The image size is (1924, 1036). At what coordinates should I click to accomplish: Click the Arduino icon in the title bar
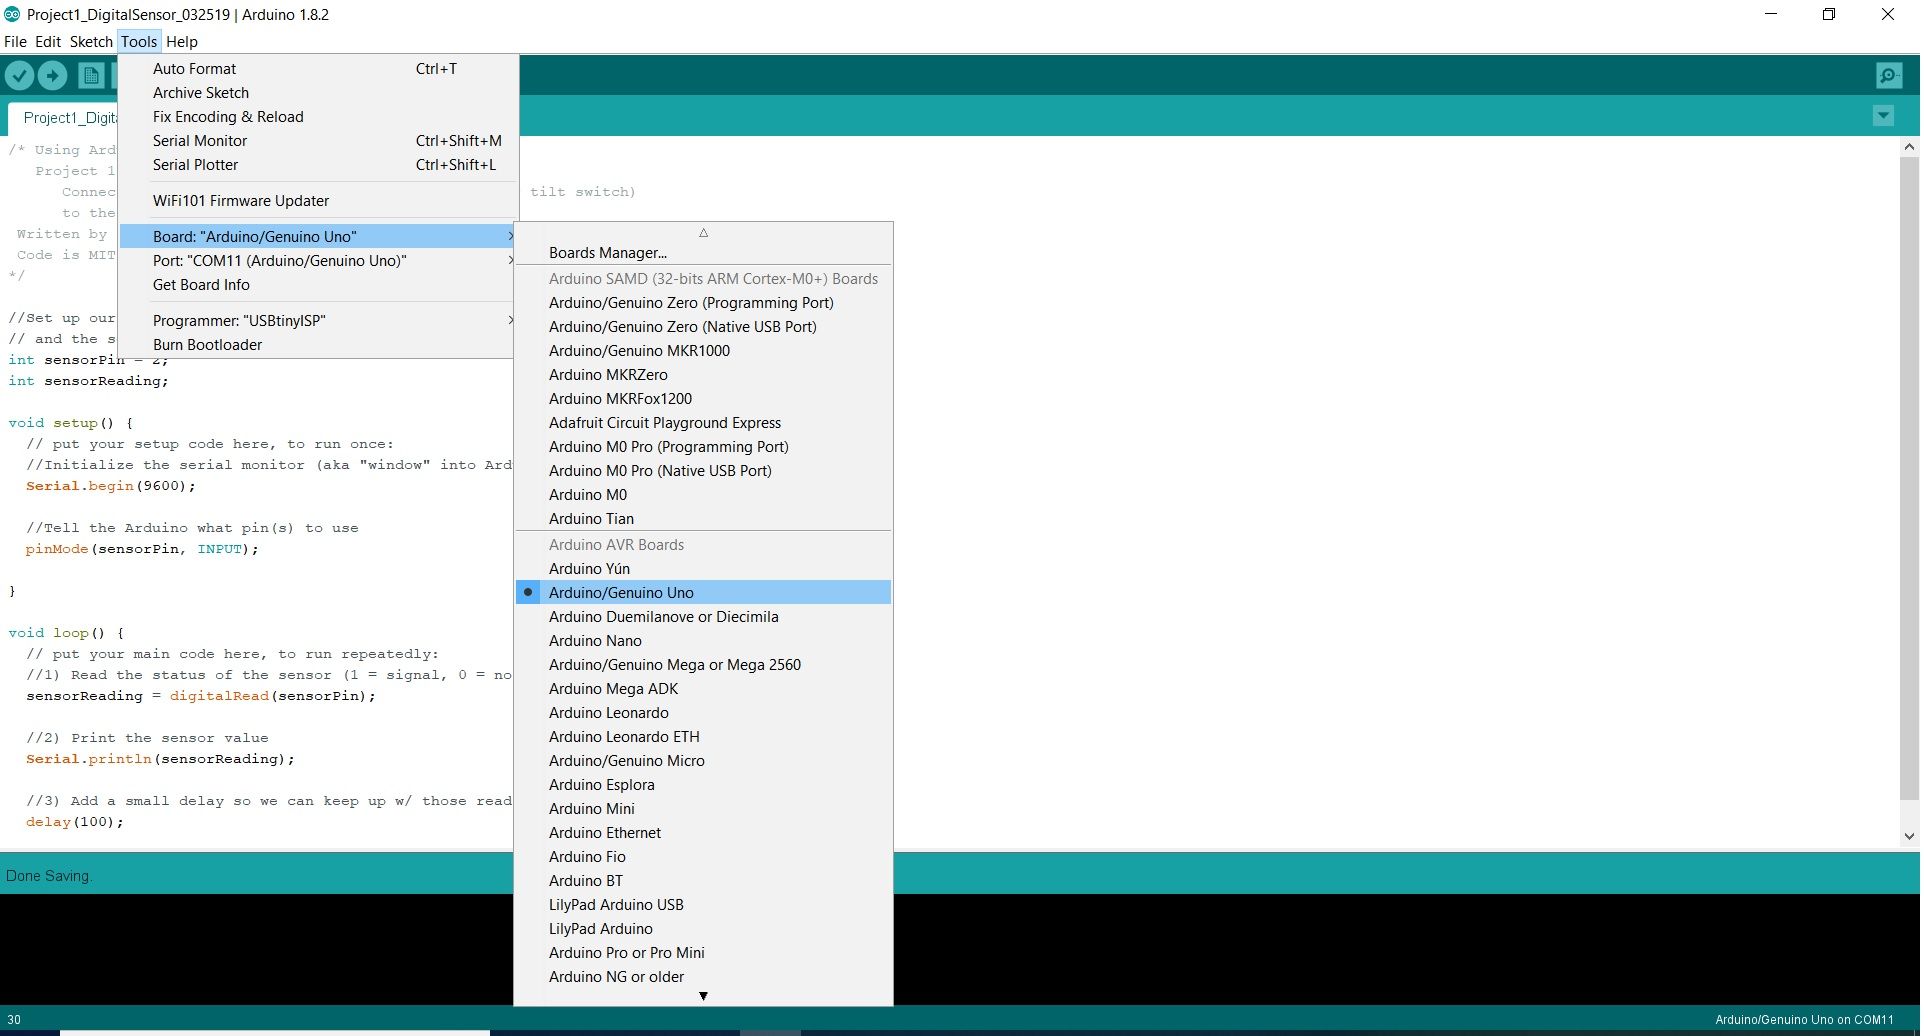point(12,14)
